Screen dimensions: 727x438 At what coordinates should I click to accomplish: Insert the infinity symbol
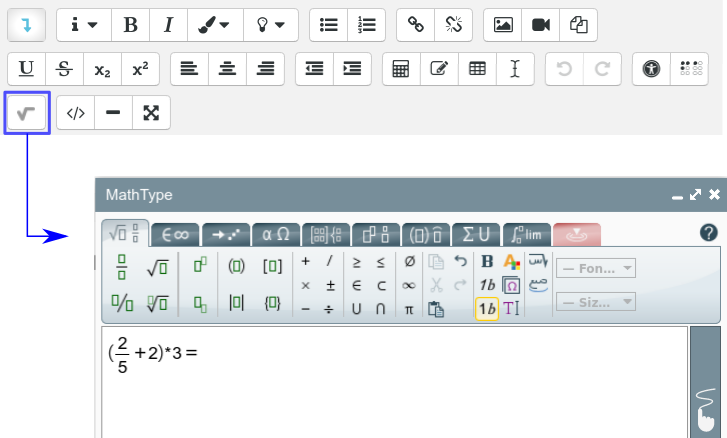tap(409, 285)
